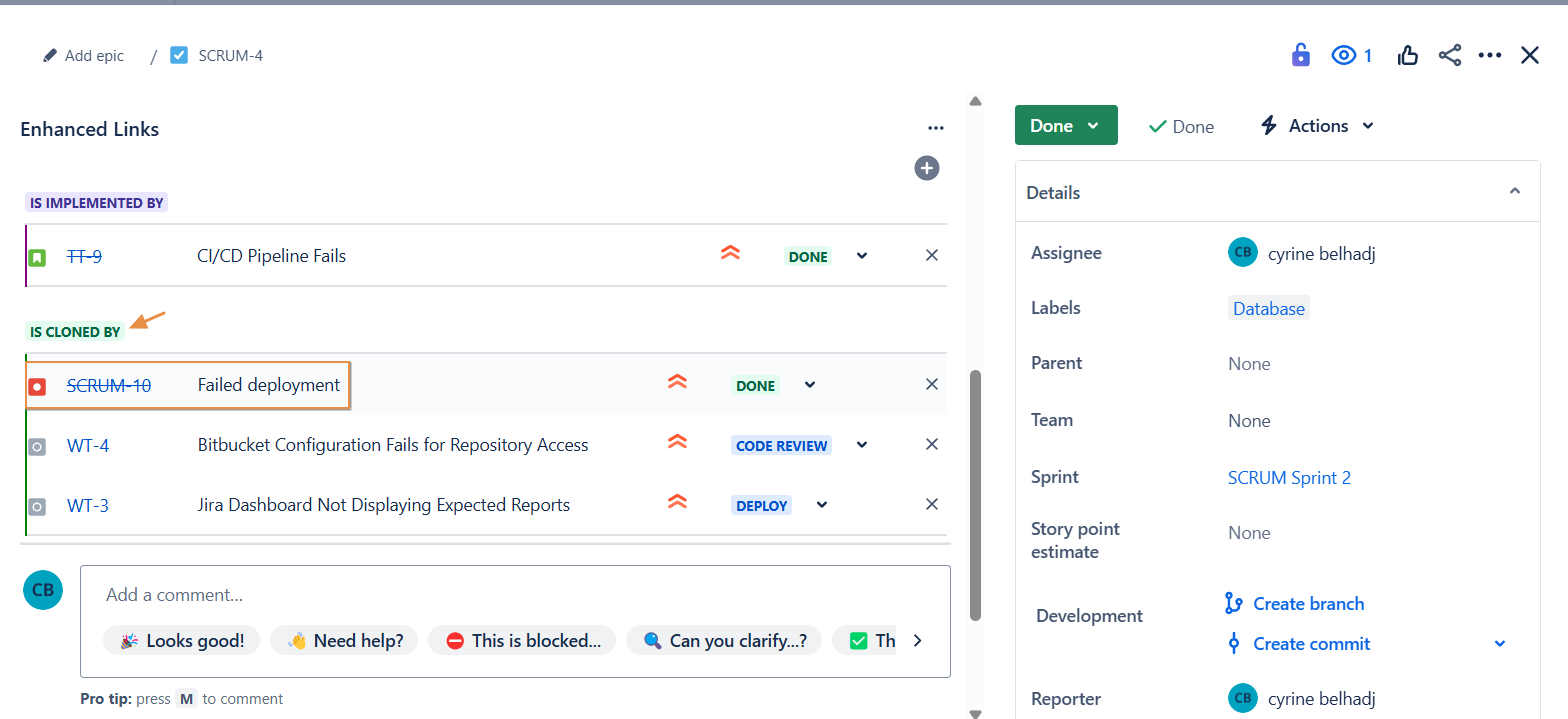
Task: Expand the Actions menu
Action: [1317, 126]
